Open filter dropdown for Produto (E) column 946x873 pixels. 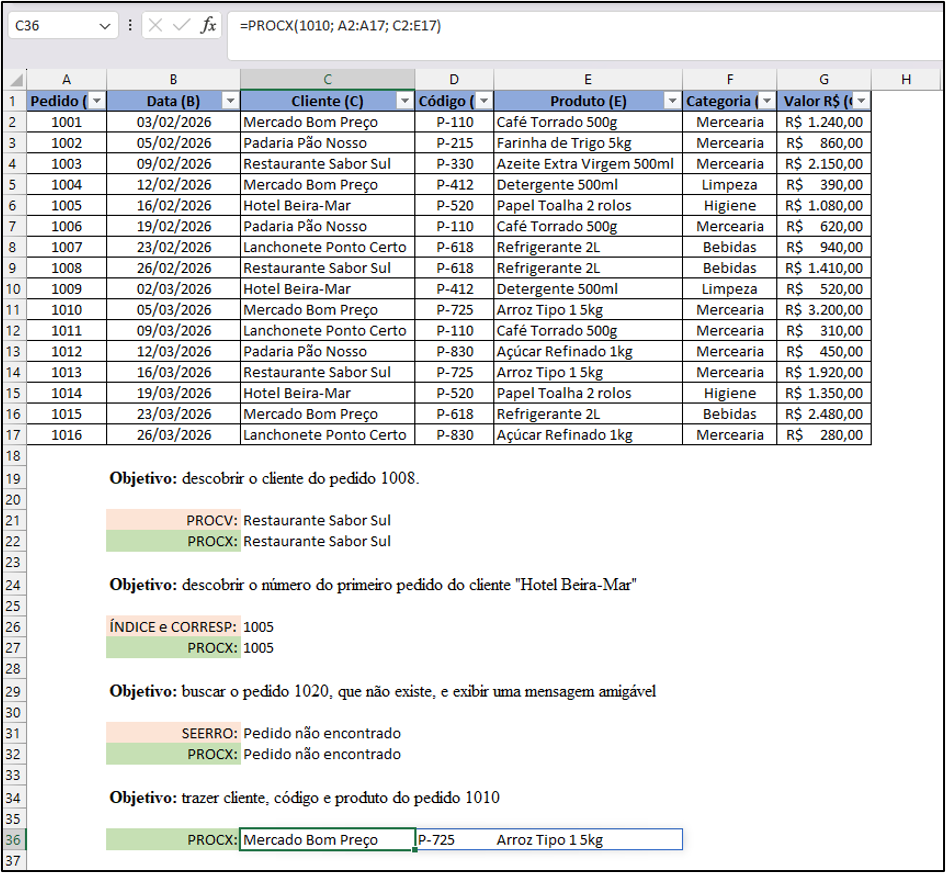[672, 101]
